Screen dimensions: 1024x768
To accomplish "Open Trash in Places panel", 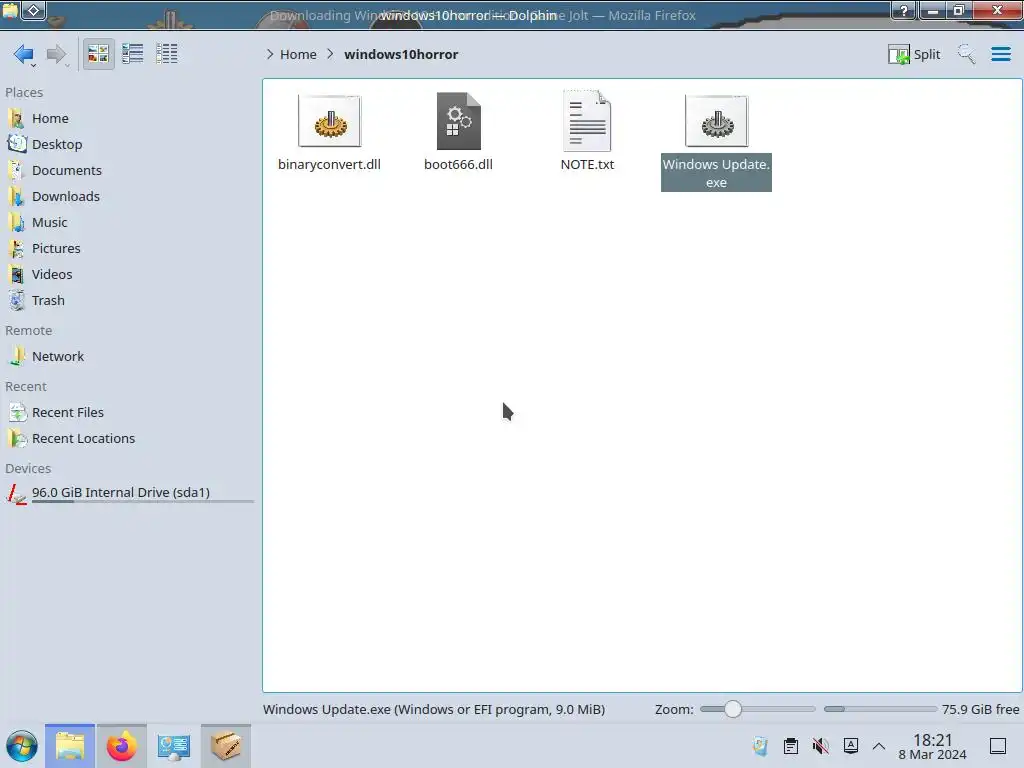I will click(x=129, y=301).
